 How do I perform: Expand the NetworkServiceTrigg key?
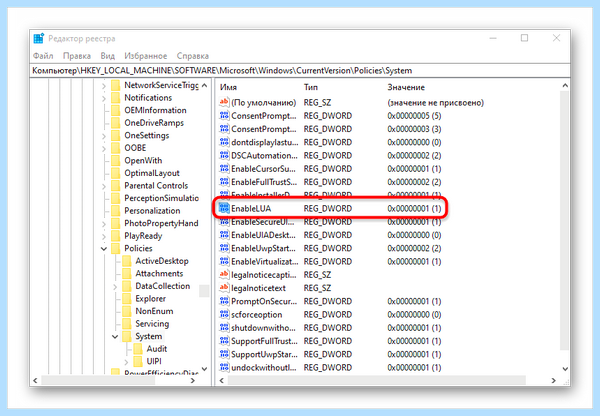[104, 85]
